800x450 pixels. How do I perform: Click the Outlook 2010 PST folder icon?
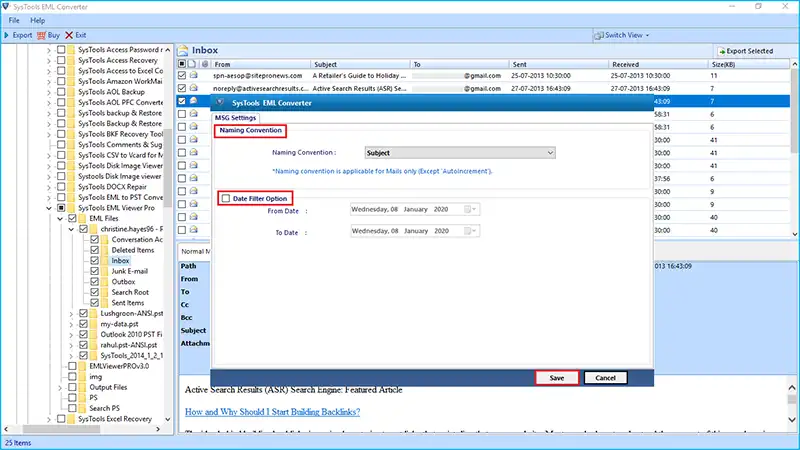pyautogui.click(x=93, y=335)
